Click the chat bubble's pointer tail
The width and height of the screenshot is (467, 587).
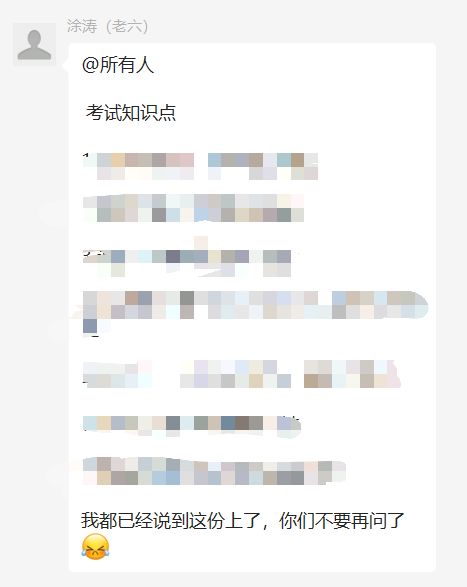pos(66,65)
